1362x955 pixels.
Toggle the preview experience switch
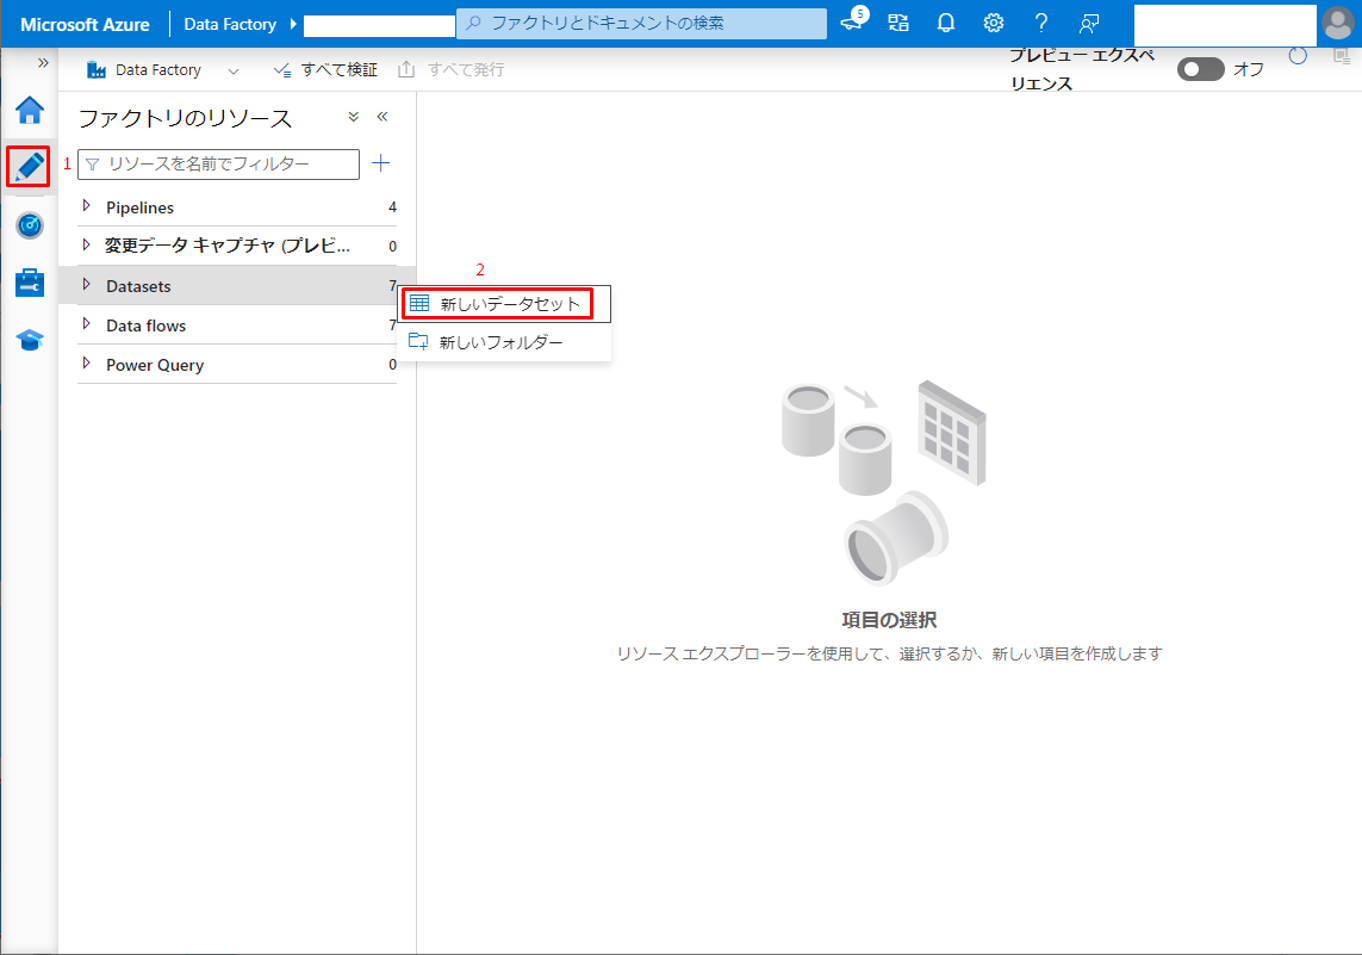(x=1200, y=69)
